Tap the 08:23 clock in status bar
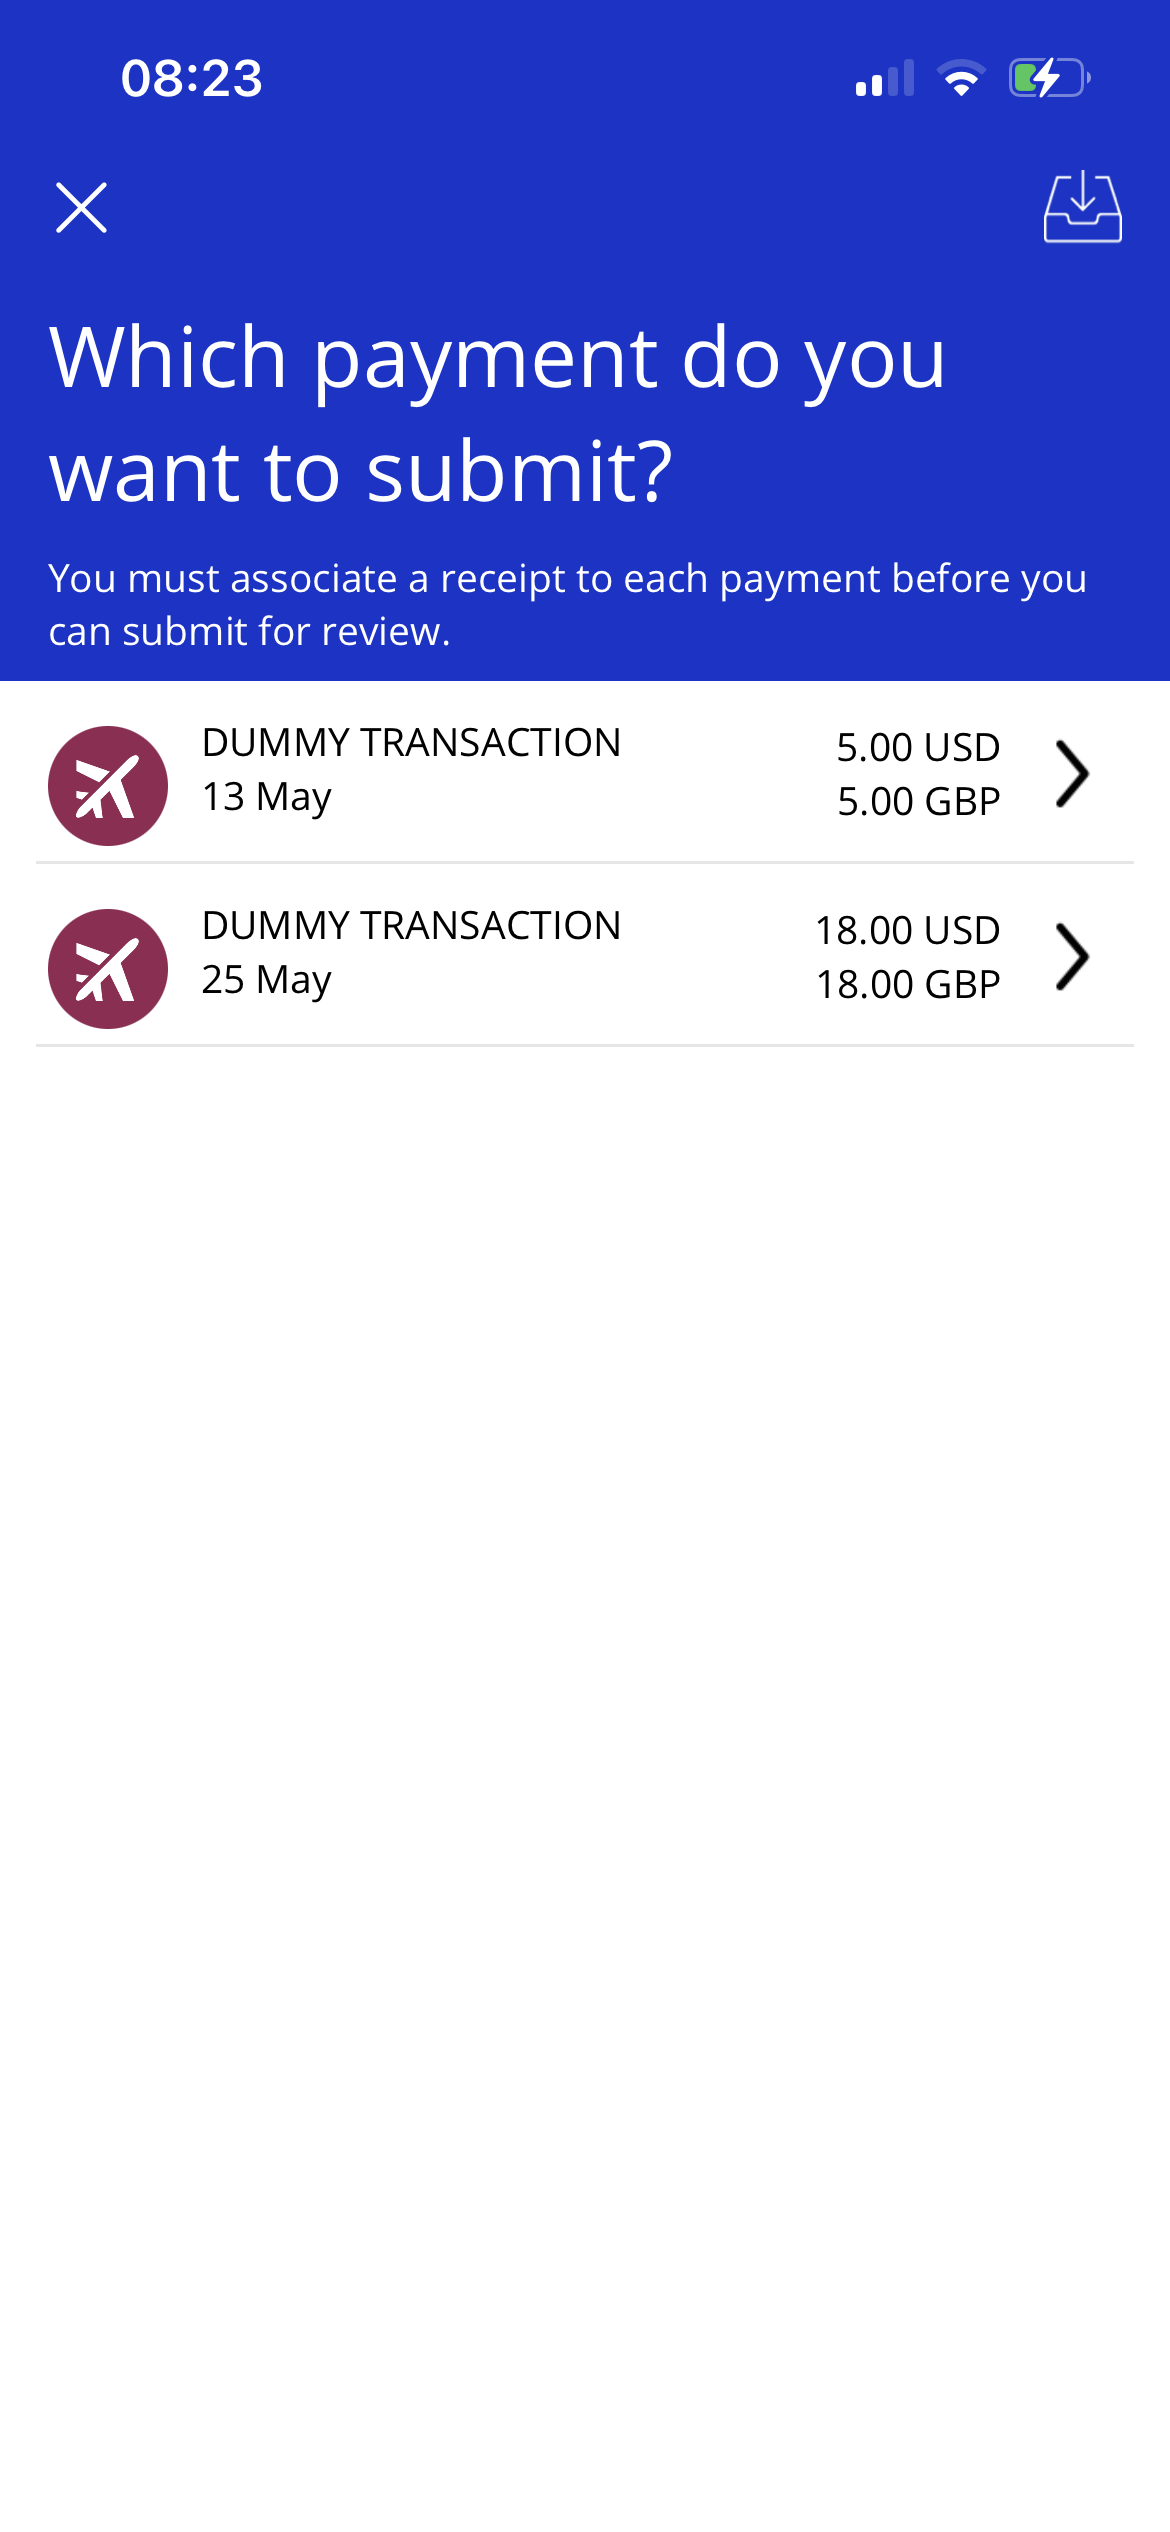This screenshot has width=1170, height=2532. (192, 78)
